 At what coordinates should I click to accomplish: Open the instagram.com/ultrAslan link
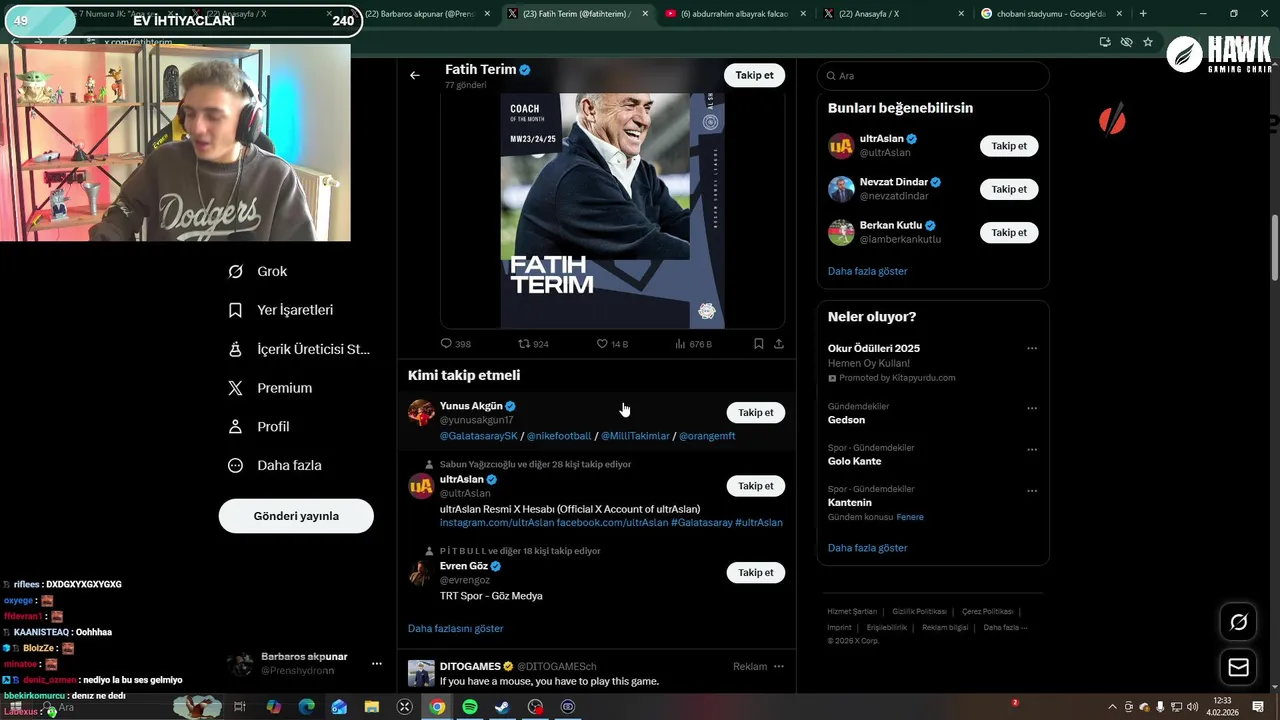496,523
